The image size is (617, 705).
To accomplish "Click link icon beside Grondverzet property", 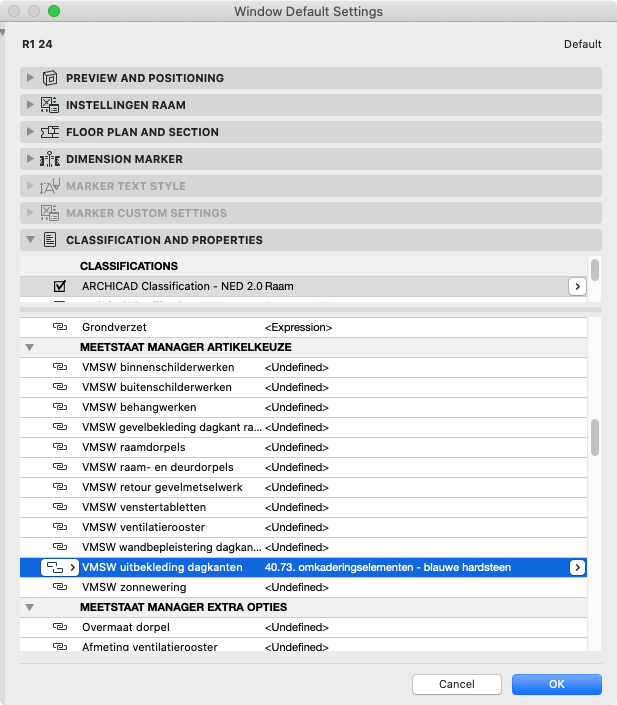I will coord(59,327).
